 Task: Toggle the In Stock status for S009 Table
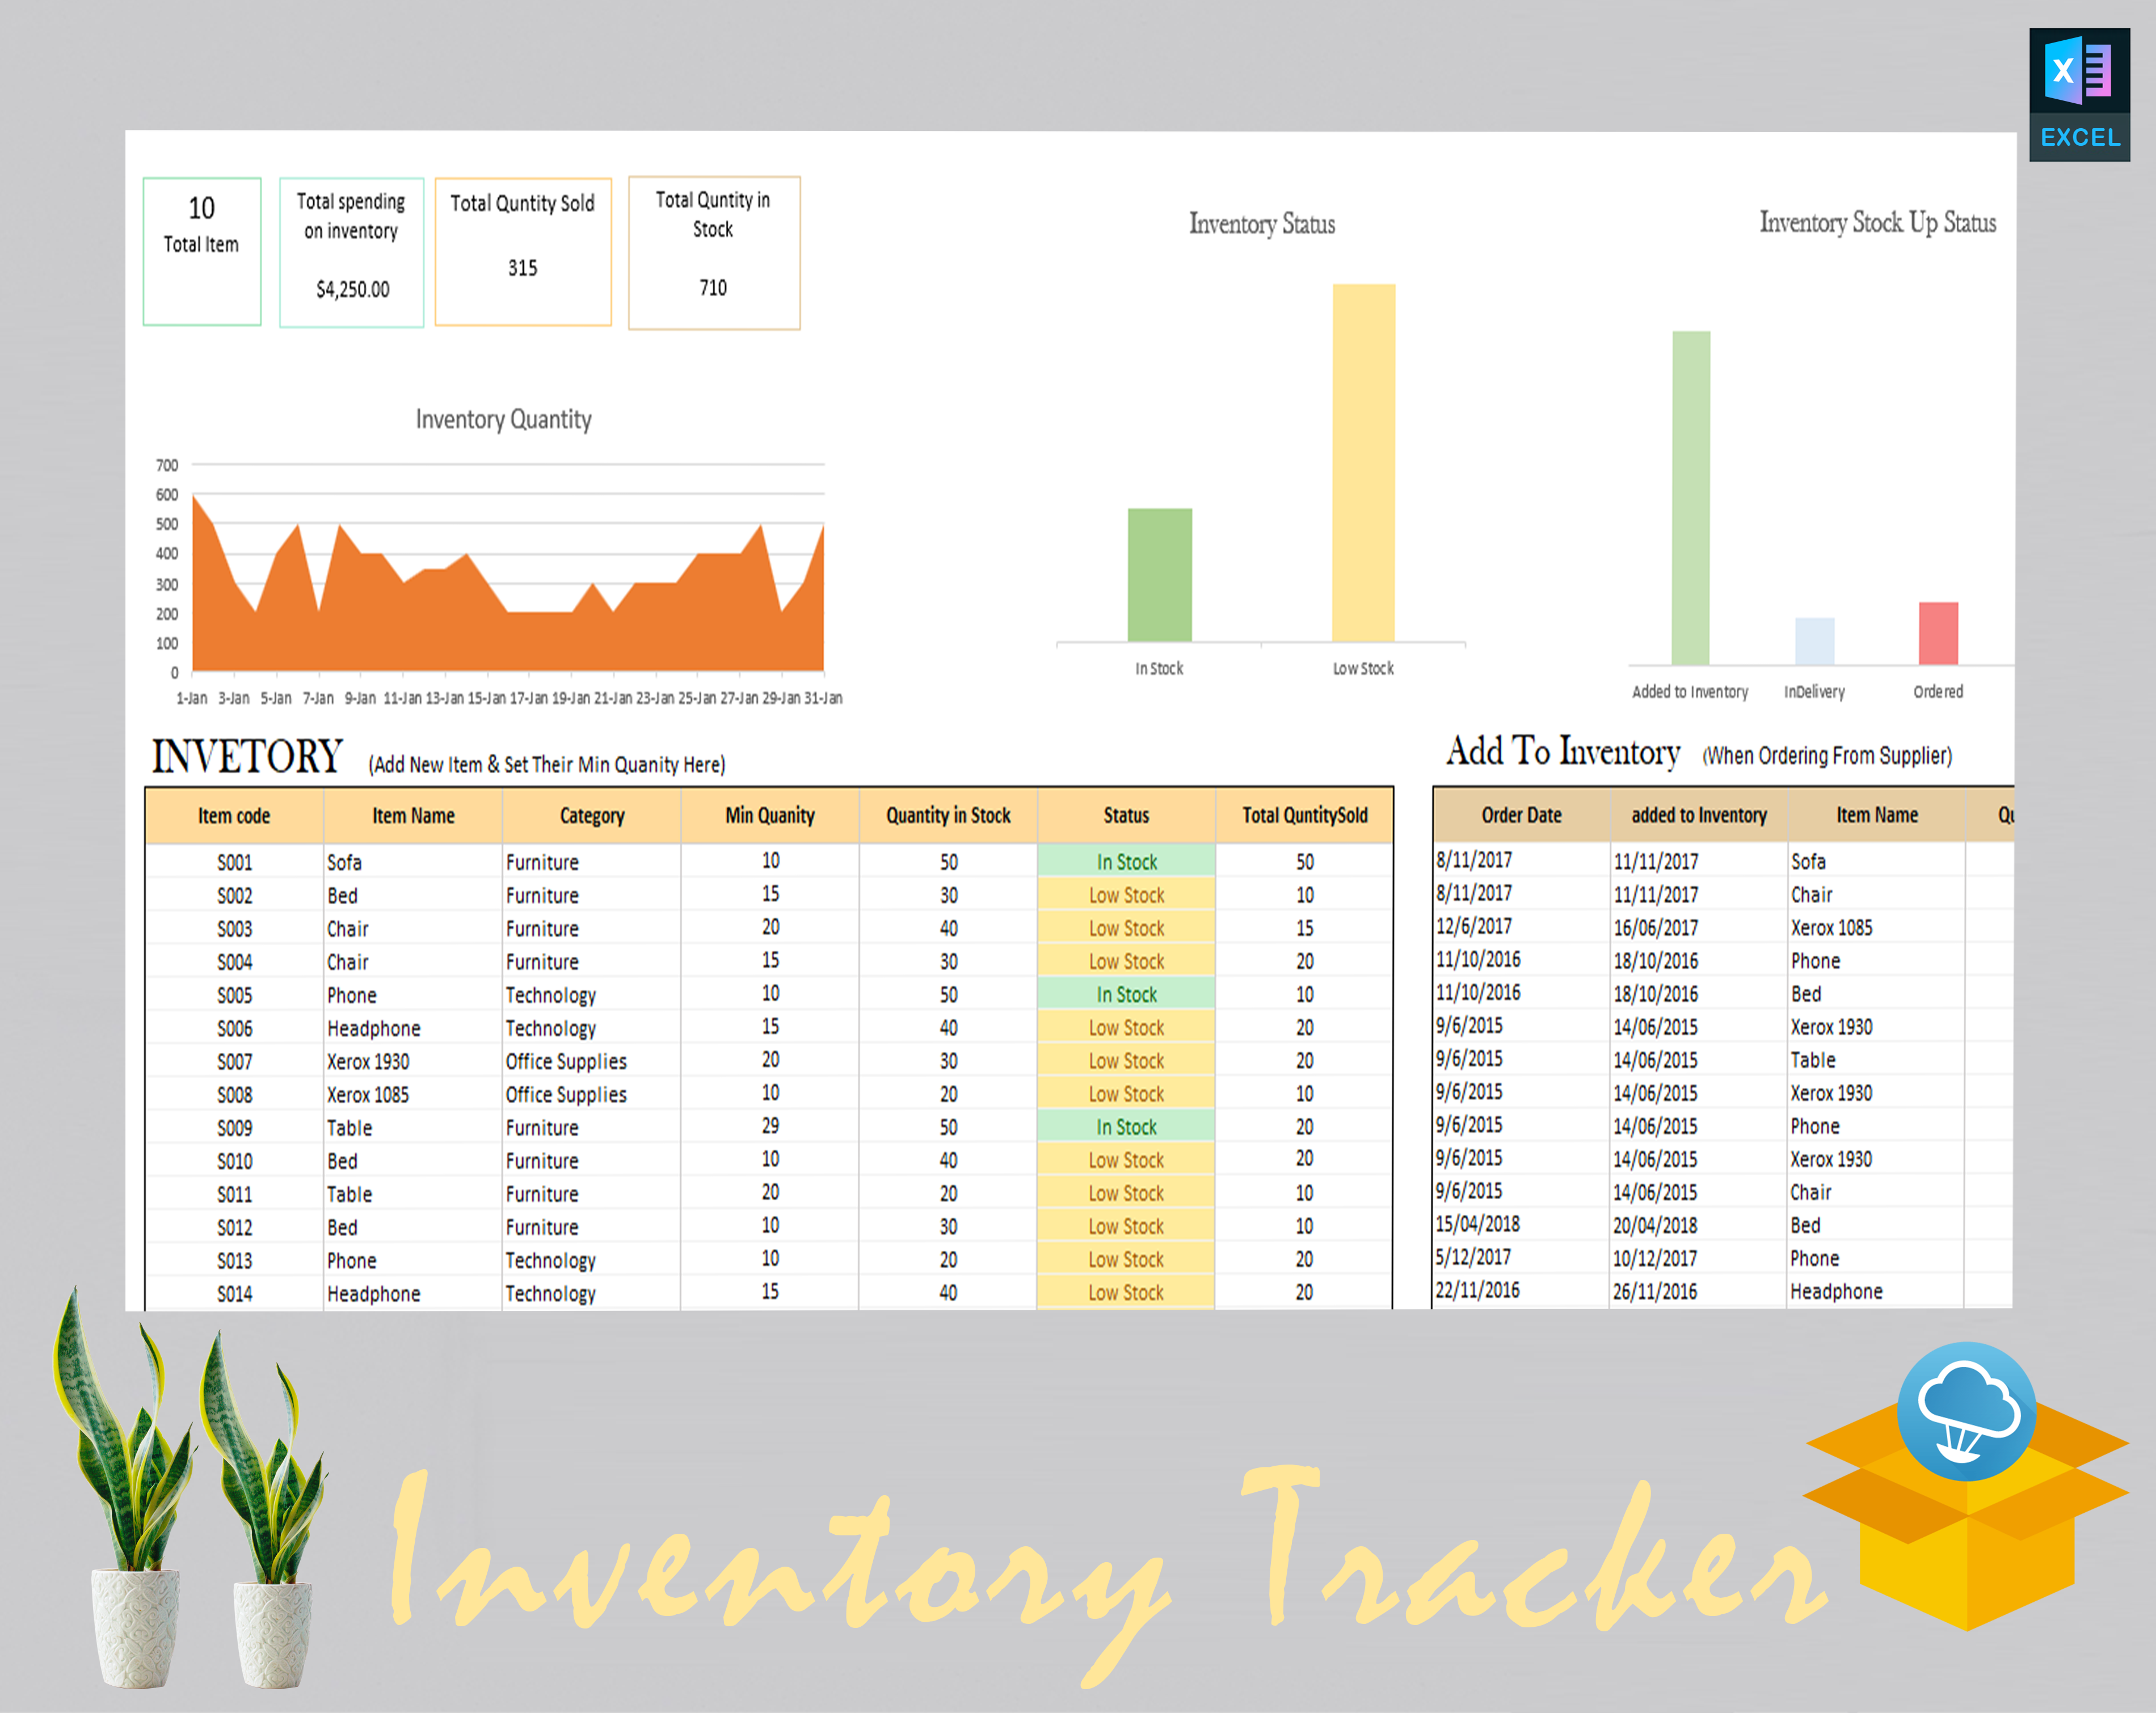click(x=1126, y=1127)
